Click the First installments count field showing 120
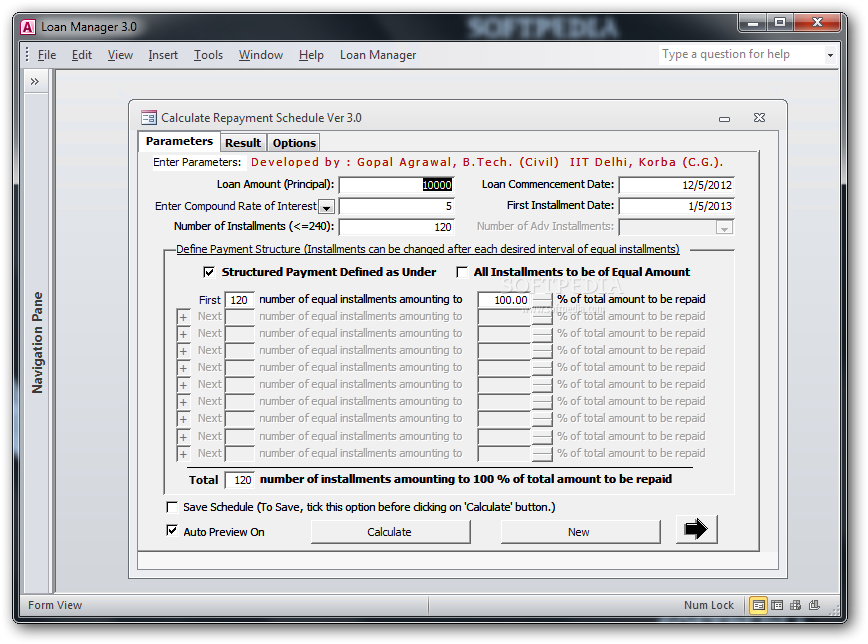This screenshot has height=644, width=868. (239, 300)
